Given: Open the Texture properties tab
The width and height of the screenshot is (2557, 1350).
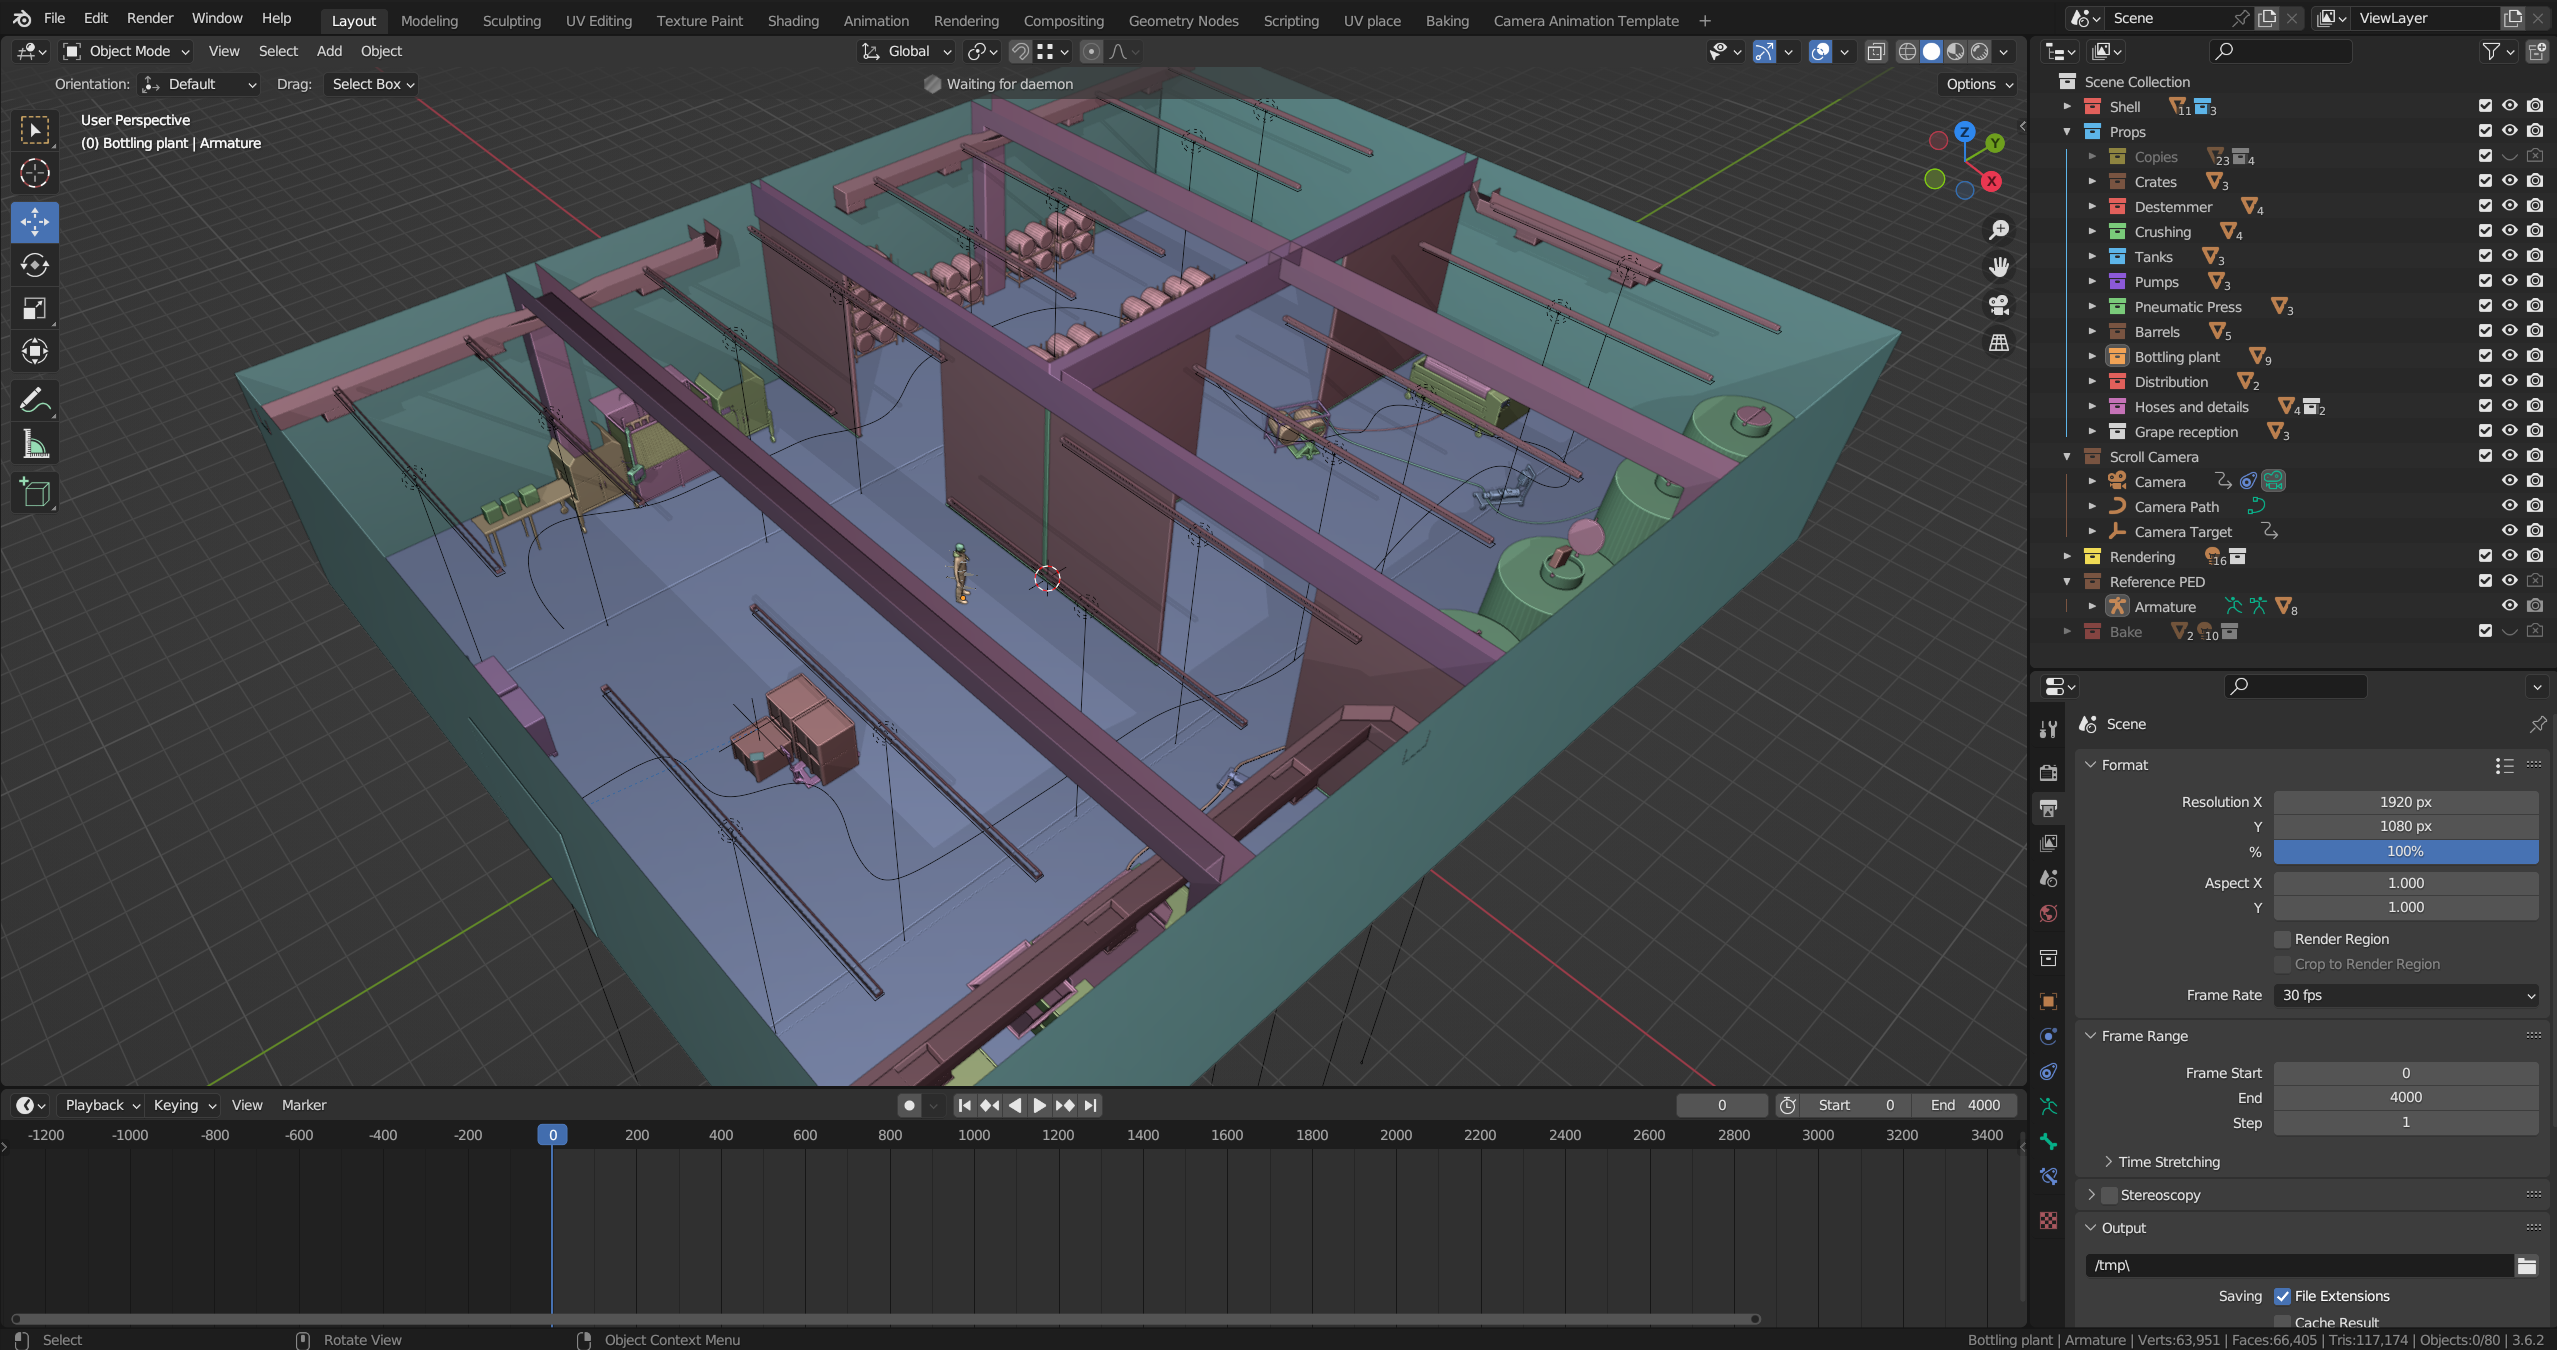Looking at the screenshot, I should click(2048, 1220).
